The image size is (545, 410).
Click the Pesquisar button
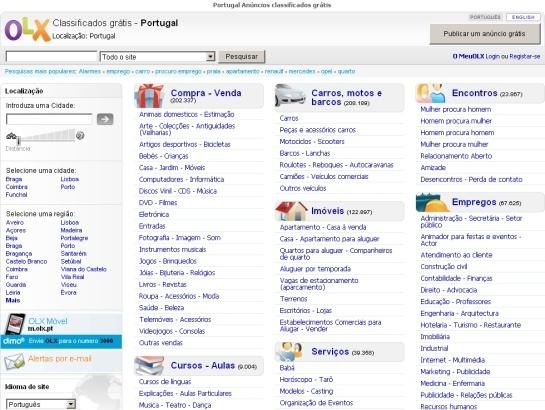click(242, 57)
